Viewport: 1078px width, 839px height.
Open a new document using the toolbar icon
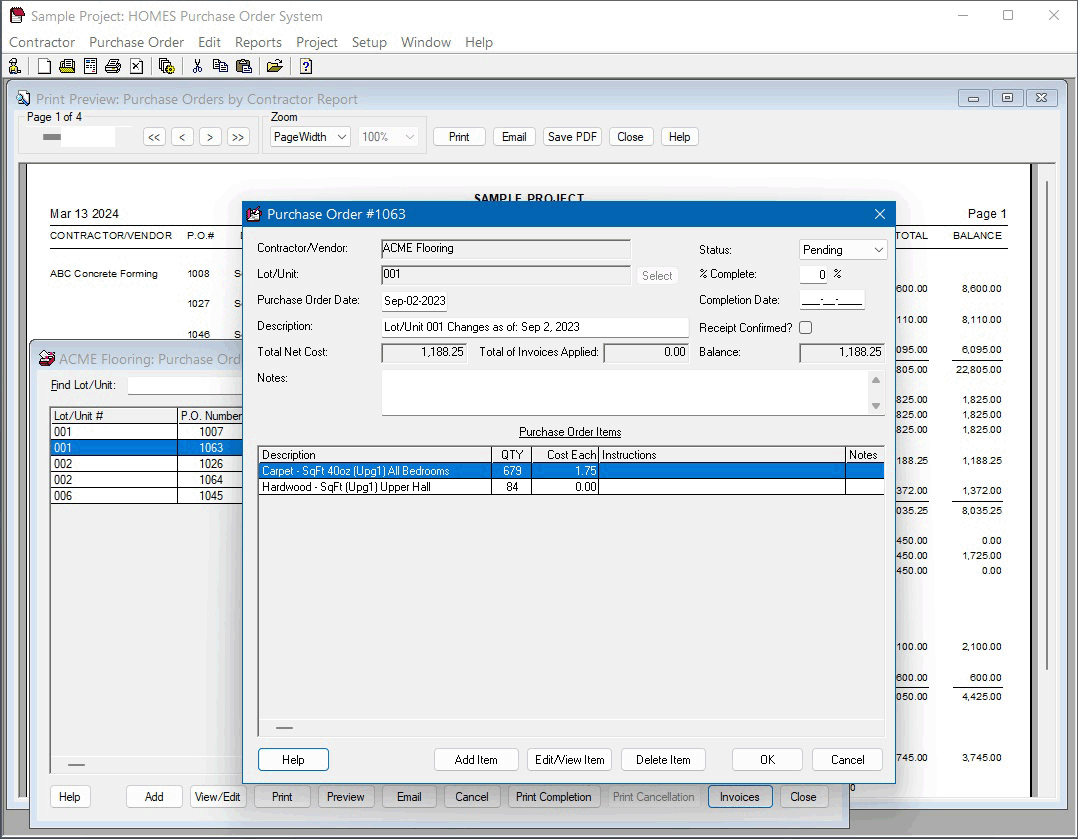pos(43,66)
